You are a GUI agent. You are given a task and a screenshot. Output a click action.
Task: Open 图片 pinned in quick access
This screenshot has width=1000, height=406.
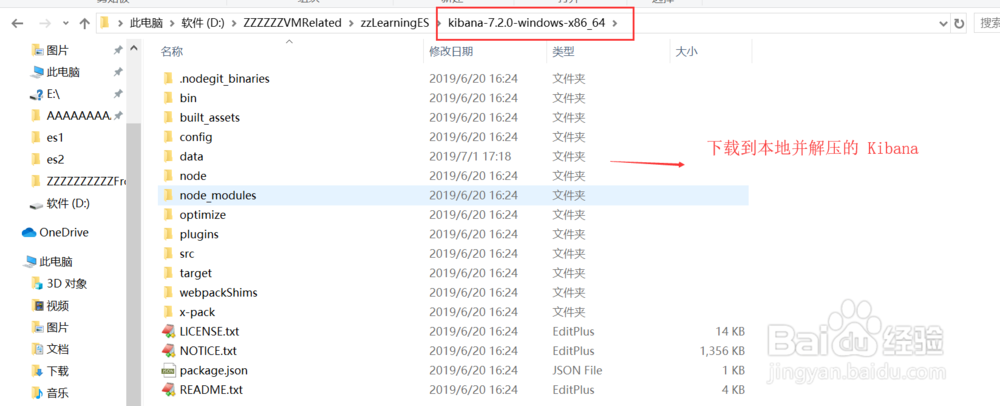click(x=57, y=50)
